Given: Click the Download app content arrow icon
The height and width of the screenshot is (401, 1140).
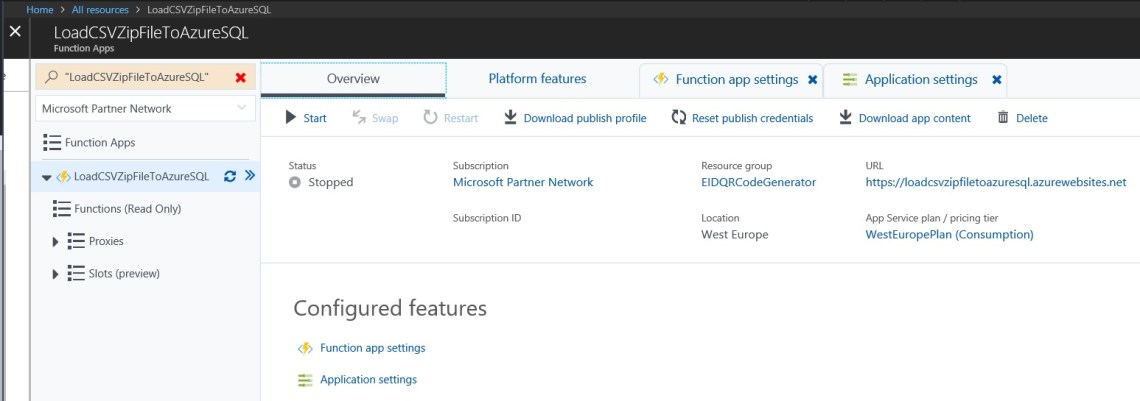Looking at the screenshot, I should [x=846, y=118].
